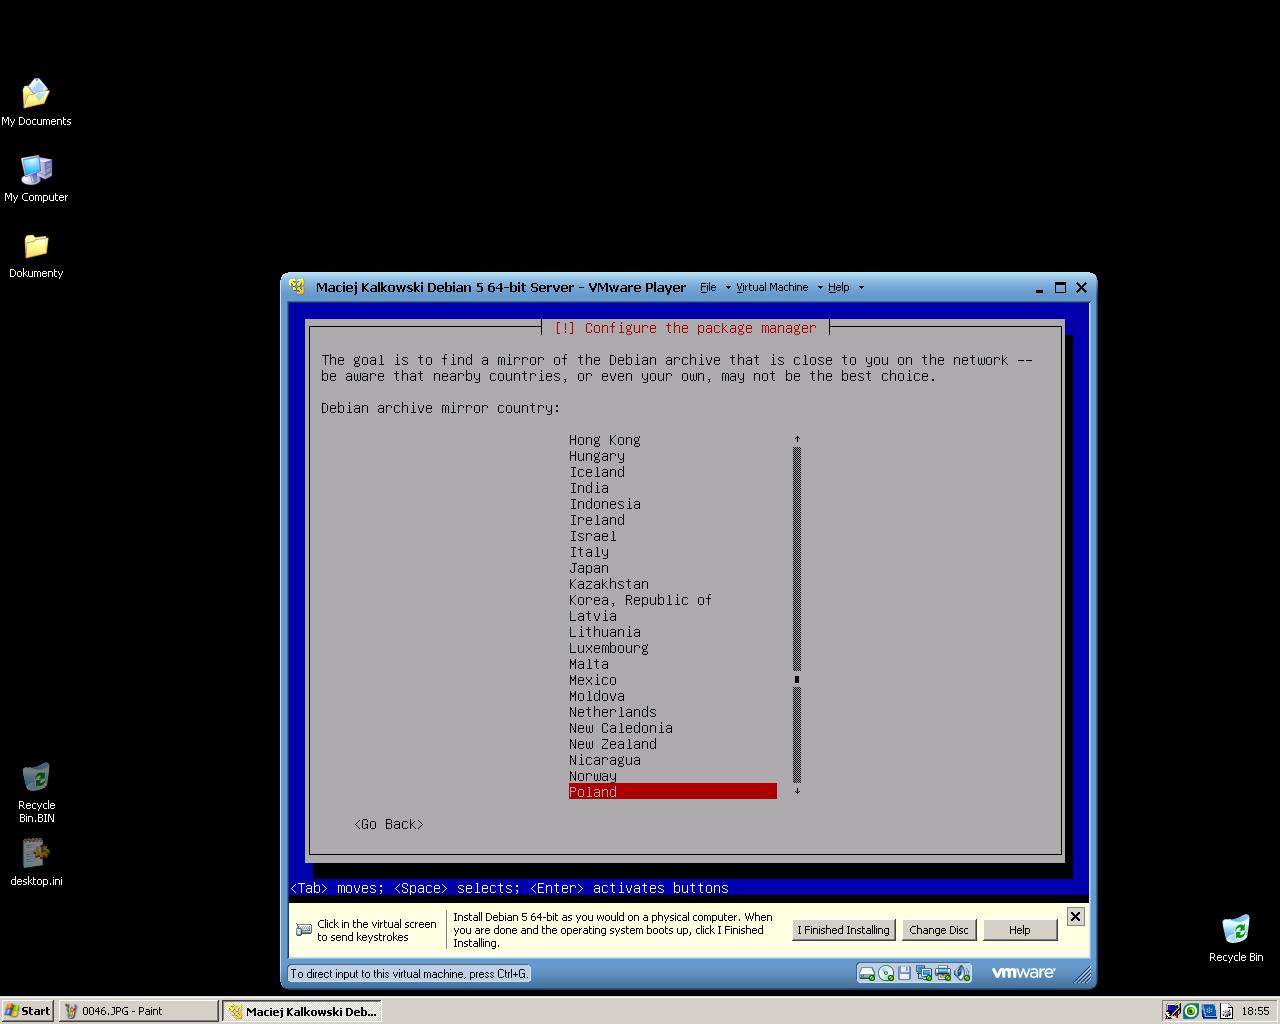Viewport: 1280px width, 1024px height.
Task: Click the network connection tray icon
Action: click(1173, 1011)
